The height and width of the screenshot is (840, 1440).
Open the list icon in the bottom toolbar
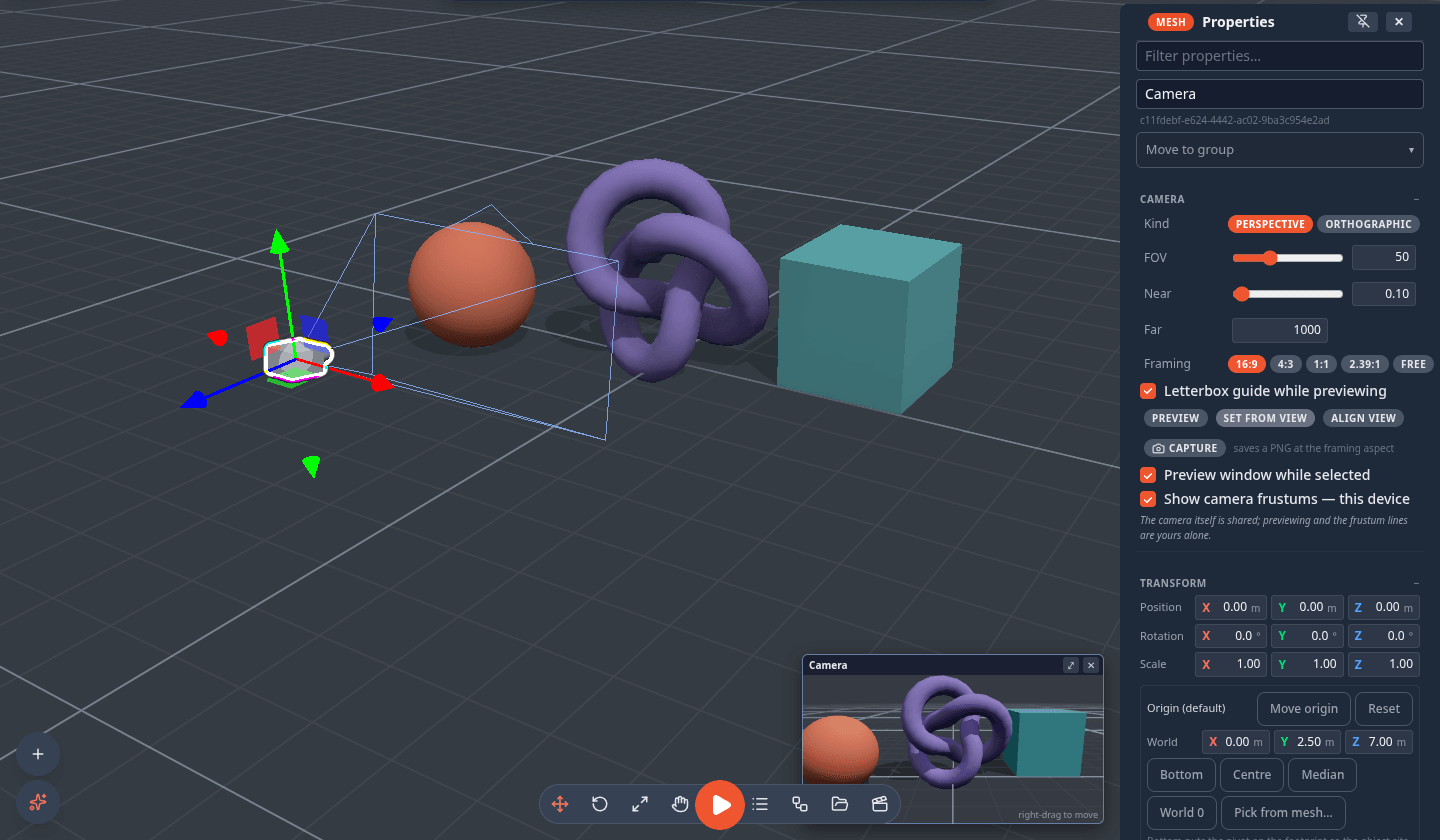(760, 804)
